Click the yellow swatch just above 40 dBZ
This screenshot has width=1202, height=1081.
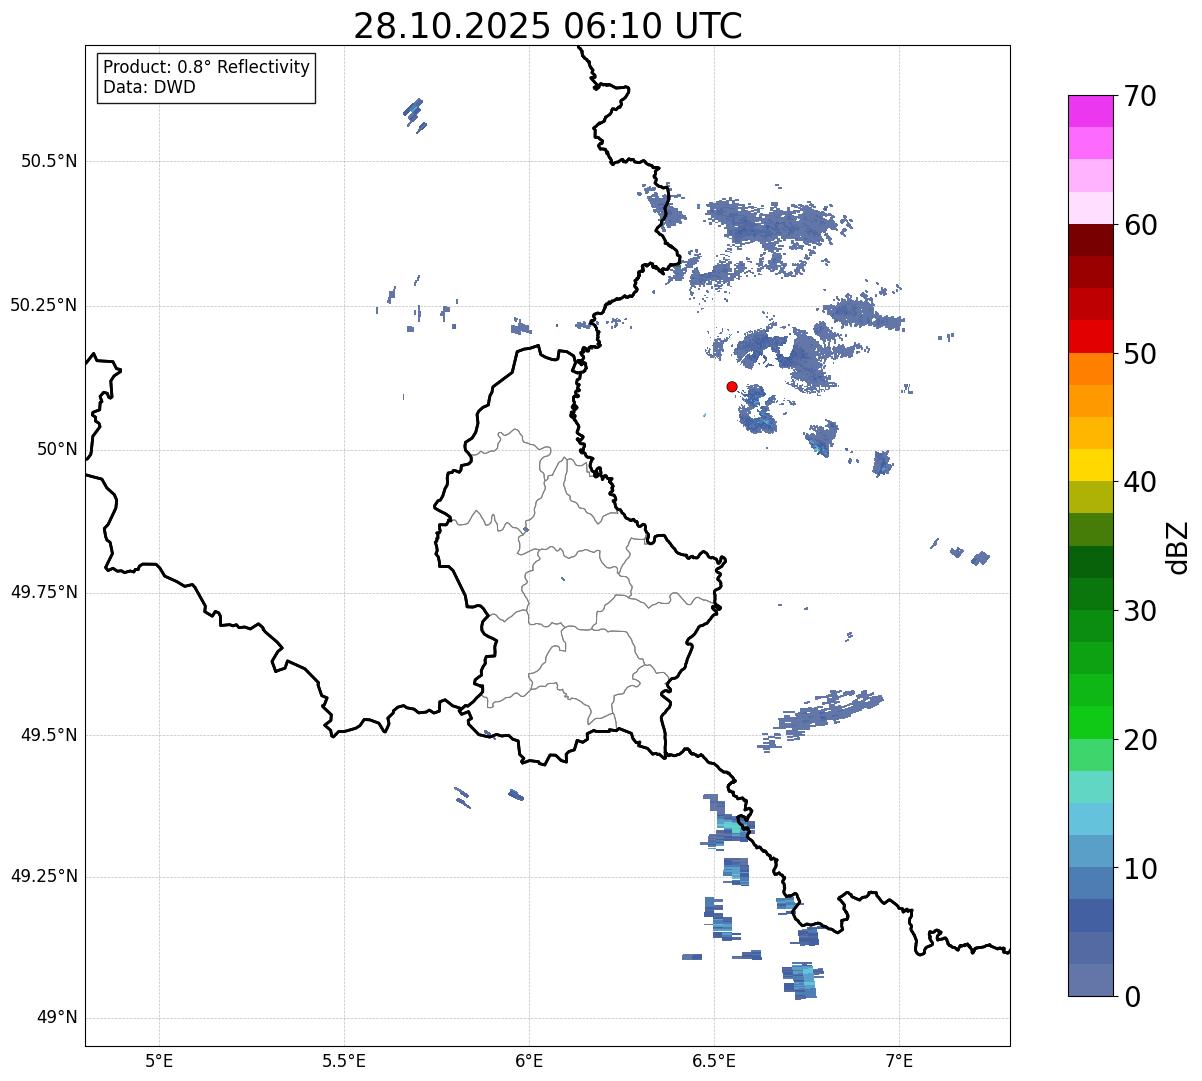coord(1091,465)
